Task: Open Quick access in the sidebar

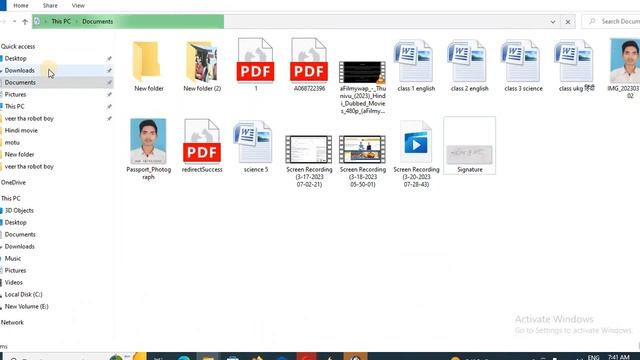Action: (x=18, y=47)
